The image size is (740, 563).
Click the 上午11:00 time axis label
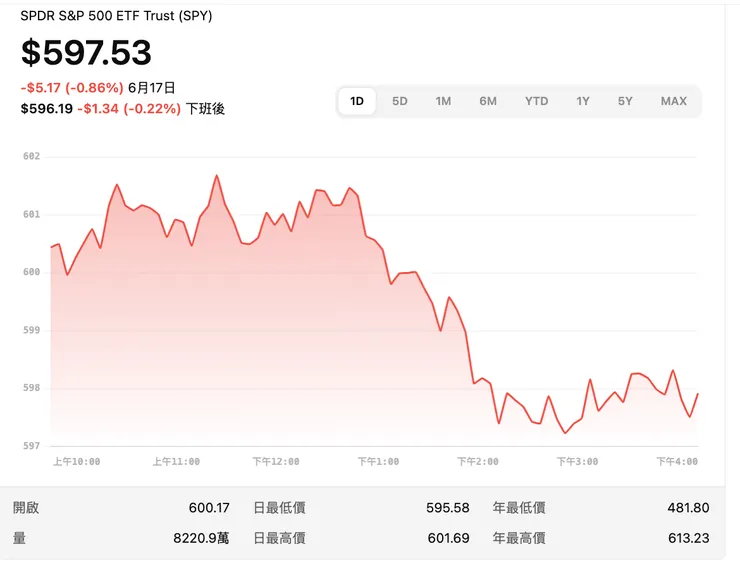[x=176, y=462]
